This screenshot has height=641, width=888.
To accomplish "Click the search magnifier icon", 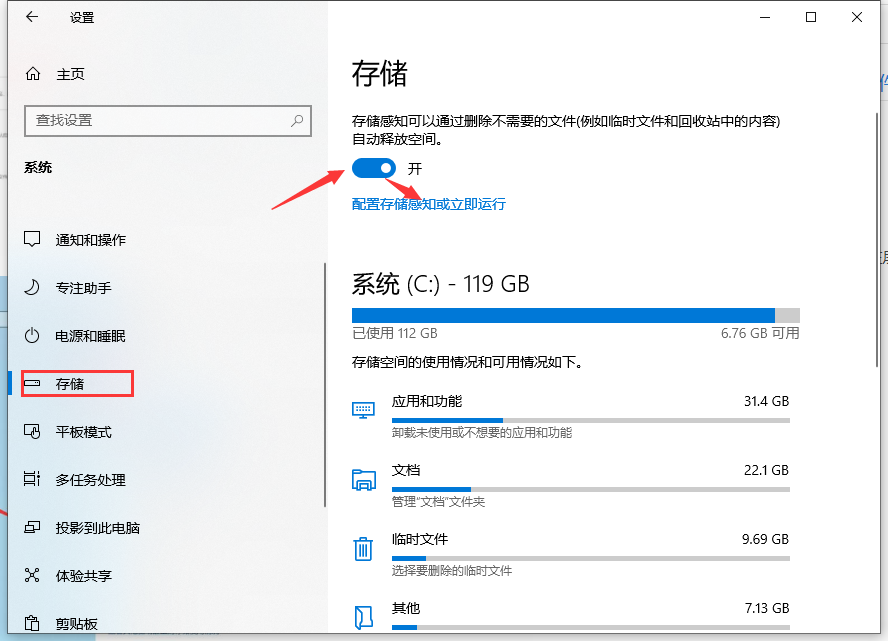I will [297, 120].
